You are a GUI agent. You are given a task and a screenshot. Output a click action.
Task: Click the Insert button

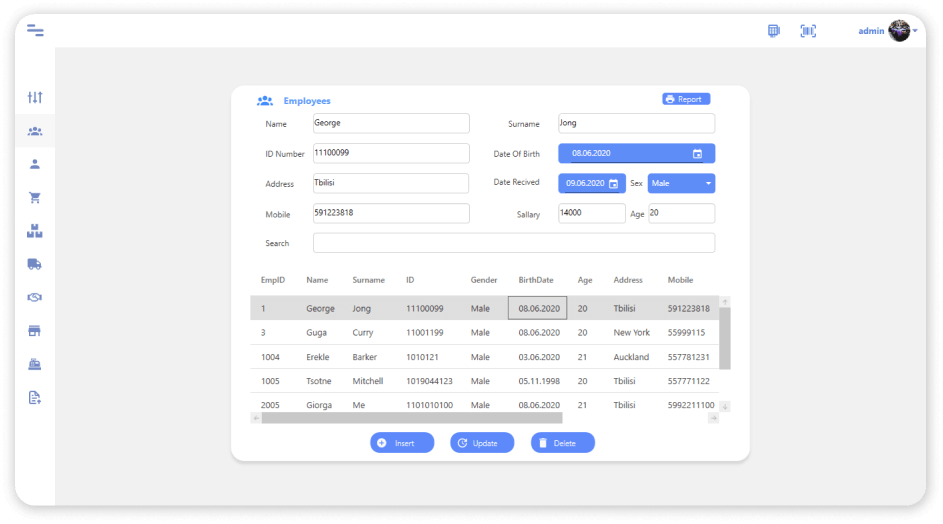click(402, 443)
